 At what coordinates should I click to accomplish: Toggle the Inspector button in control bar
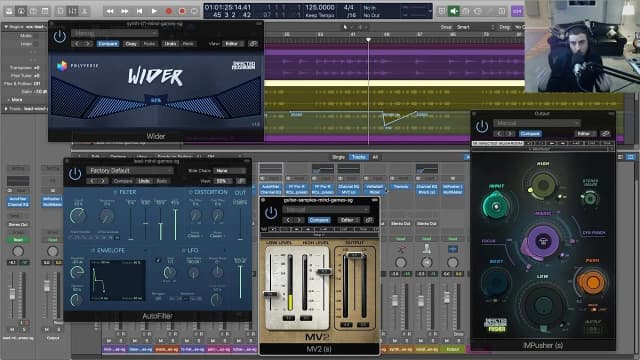(x=21, y=11)
